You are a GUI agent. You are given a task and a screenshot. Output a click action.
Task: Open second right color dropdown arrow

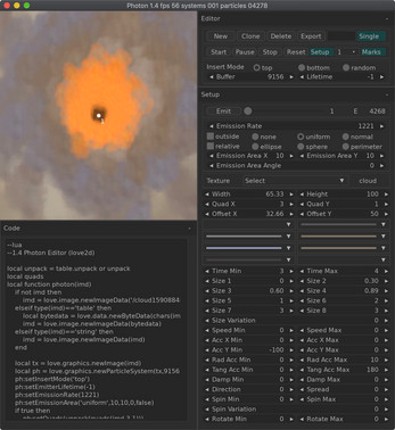click(x=383, y=236)
